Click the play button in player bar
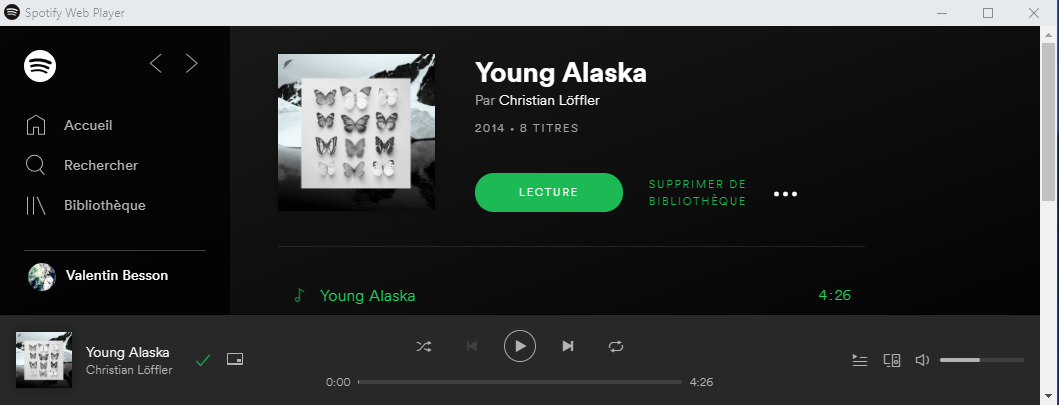The height and width of the screenshot is (405, 1059). (x=520, y=346)
